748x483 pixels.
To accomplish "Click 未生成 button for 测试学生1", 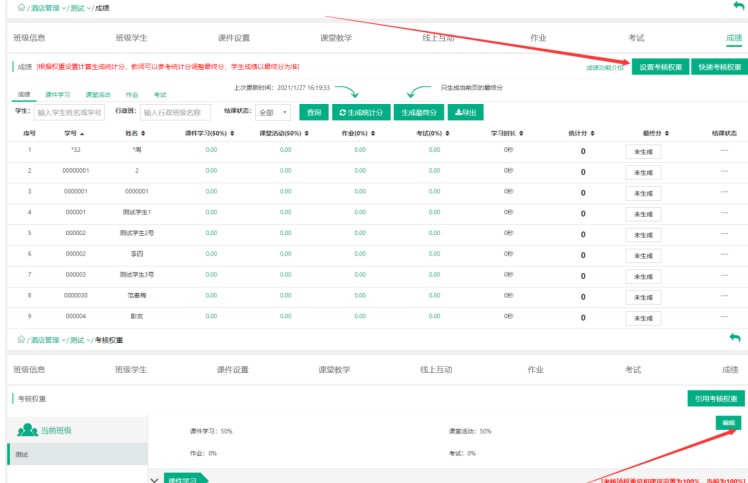I will tap(642, 213).
